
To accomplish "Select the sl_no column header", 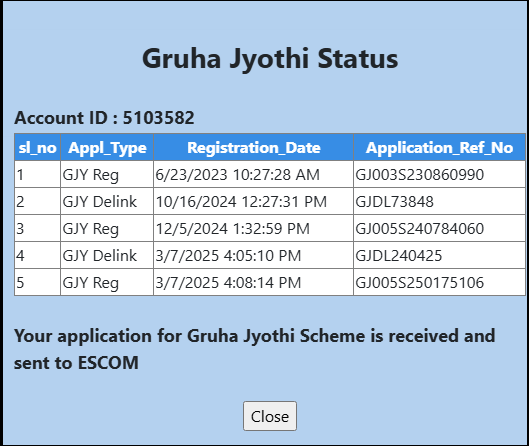I will tap(37, 147).
